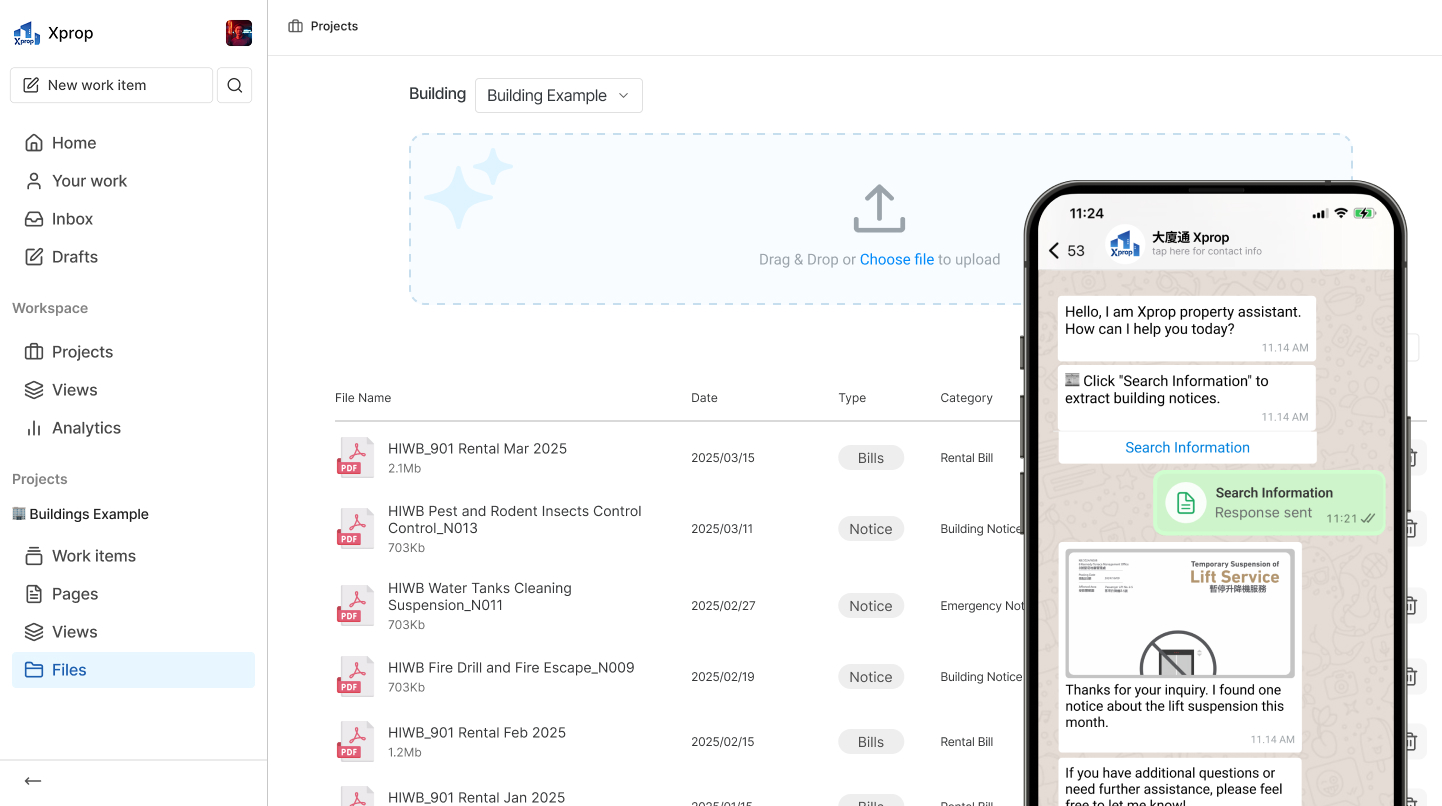Screen dimensions: 1442x806
Task: Open HIWB Pest and Rodent Insects Control file
Action: point(515,519)
